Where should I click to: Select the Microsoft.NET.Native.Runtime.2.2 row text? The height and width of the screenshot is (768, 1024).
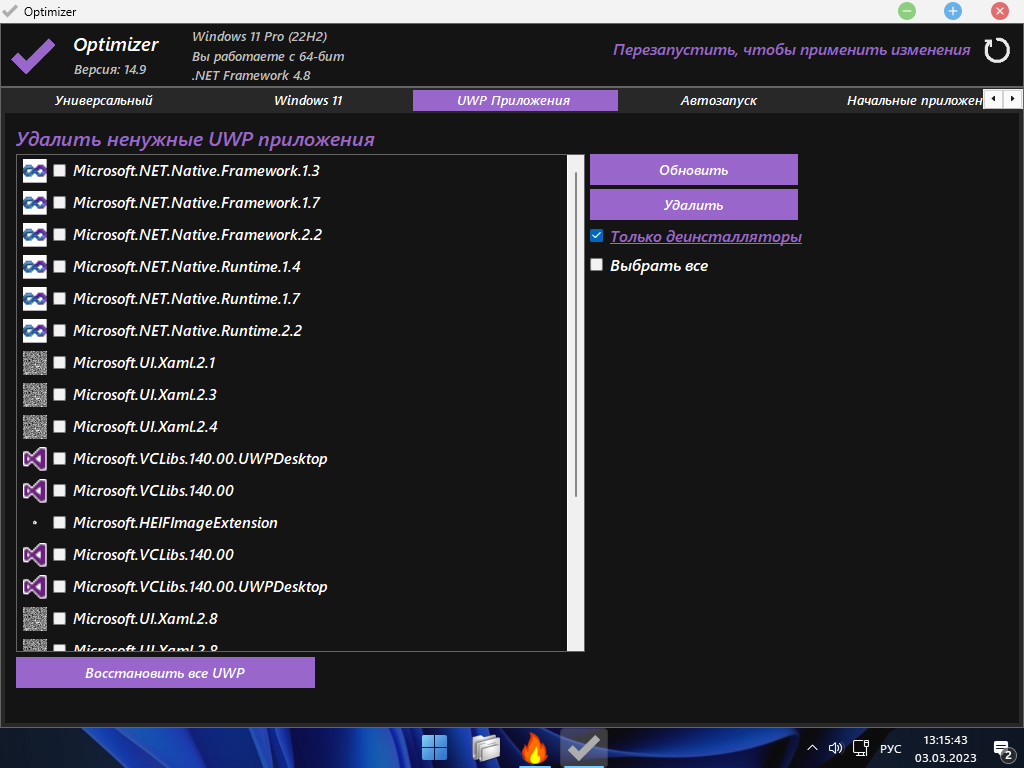pos(187,331)
